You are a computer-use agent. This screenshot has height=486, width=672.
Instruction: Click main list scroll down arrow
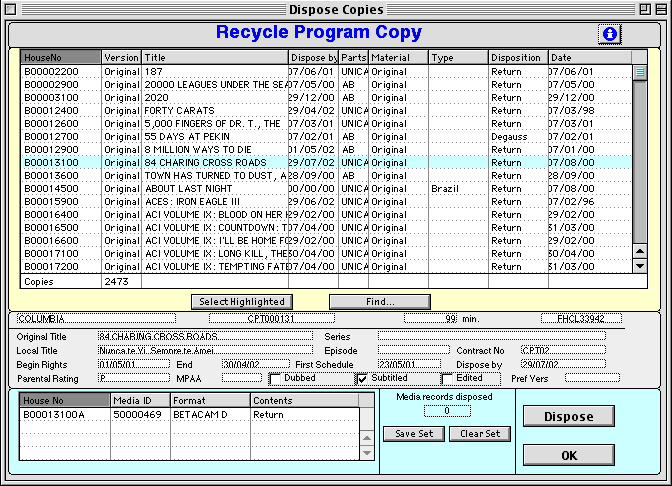639,266
